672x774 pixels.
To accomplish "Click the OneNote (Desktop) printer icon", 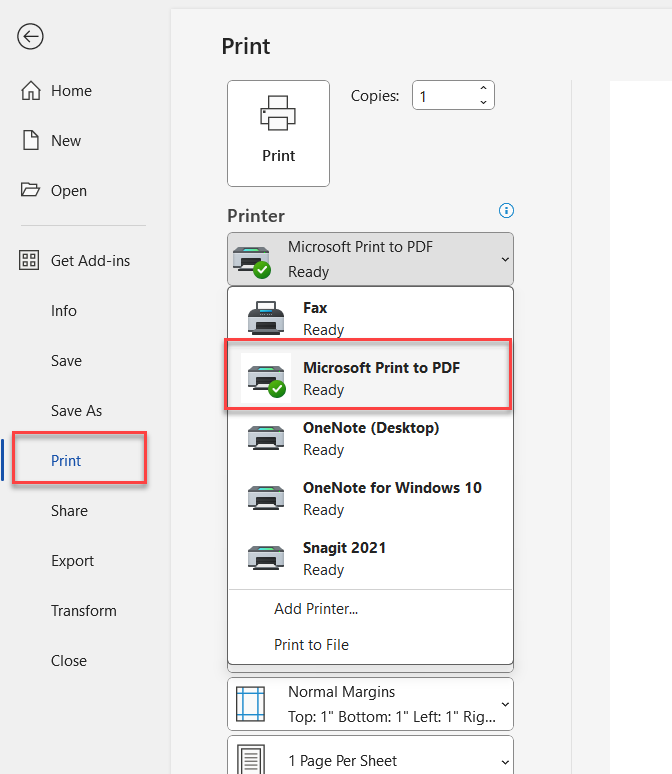I will click(x=266, y=437).
